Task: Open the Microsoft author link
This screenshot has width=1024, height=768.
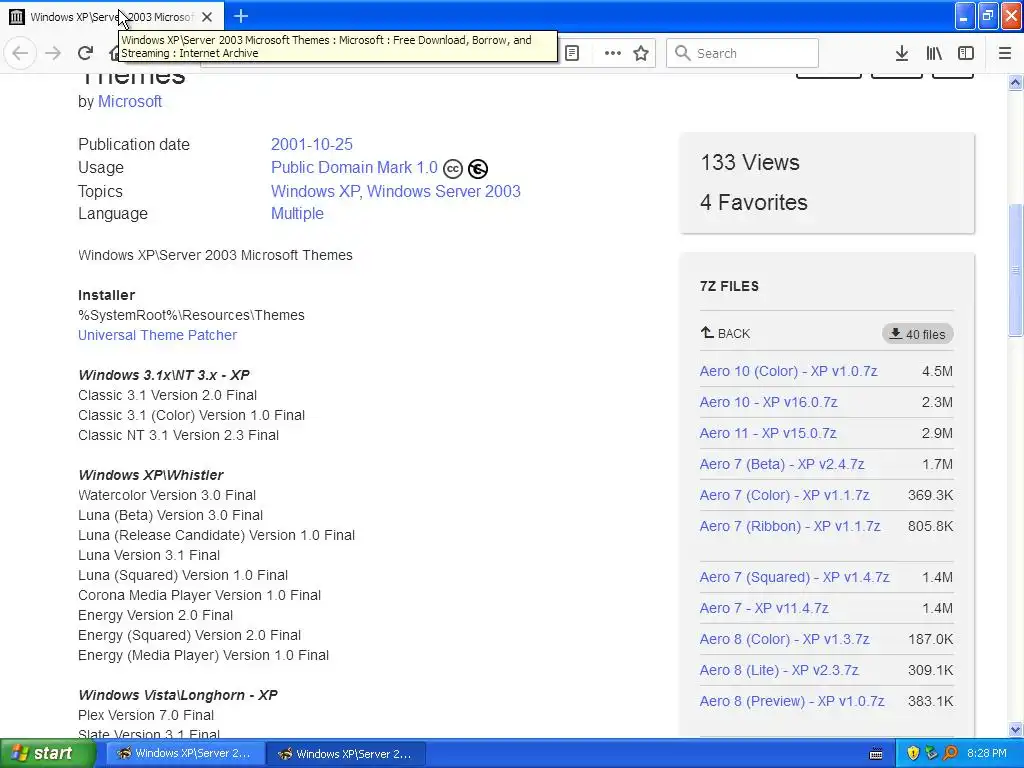Action: 130,101
